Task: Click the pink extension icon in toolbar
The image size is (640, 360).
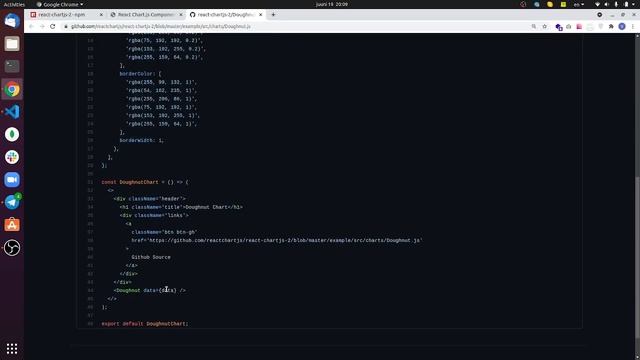Action: [579, 27]
